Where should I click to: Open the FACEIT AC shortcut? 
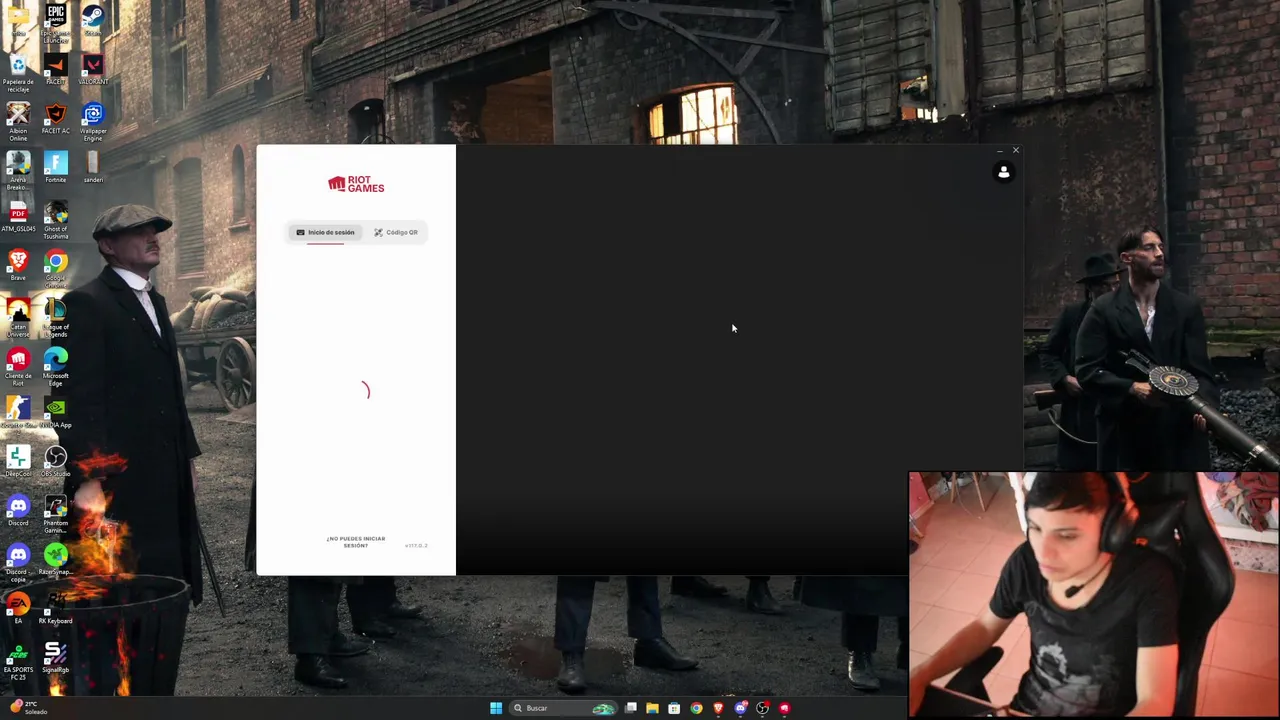(56, 119)
